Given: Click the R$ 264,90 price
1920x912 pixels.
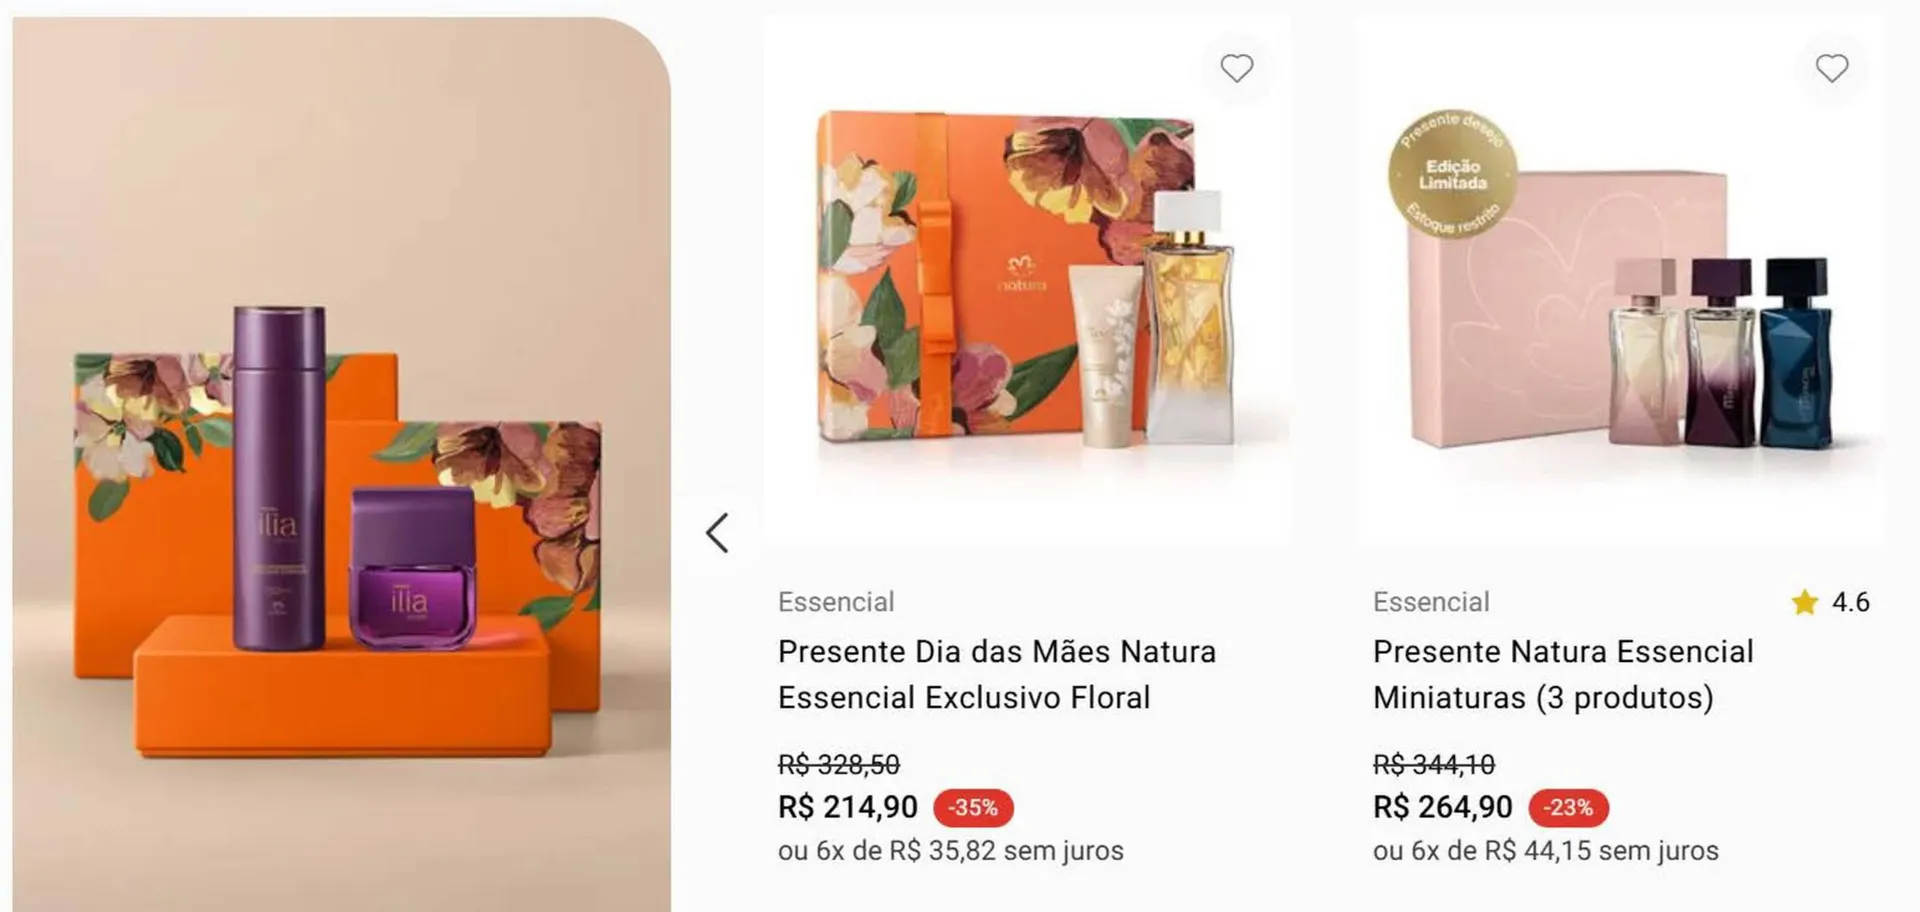Looking at the screenshot, I should [1443, 807].
